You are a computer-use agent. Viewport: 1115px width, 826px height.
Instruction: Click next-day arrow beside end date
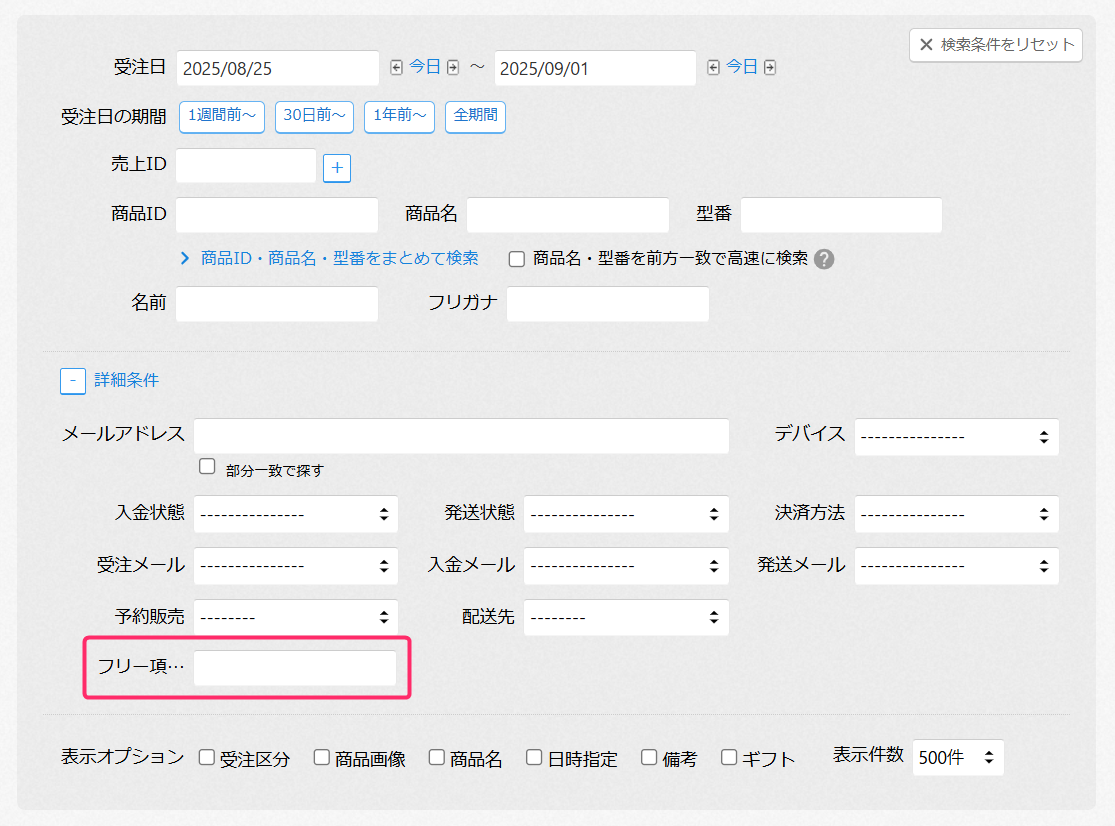tap(770, 68)
